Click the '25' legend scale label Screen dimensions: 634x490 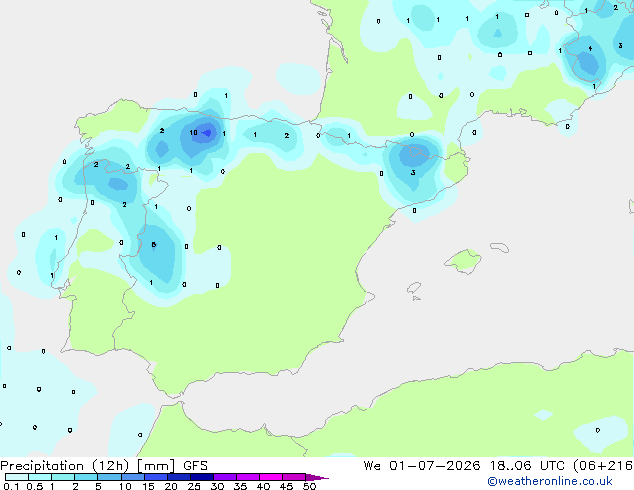194,486
